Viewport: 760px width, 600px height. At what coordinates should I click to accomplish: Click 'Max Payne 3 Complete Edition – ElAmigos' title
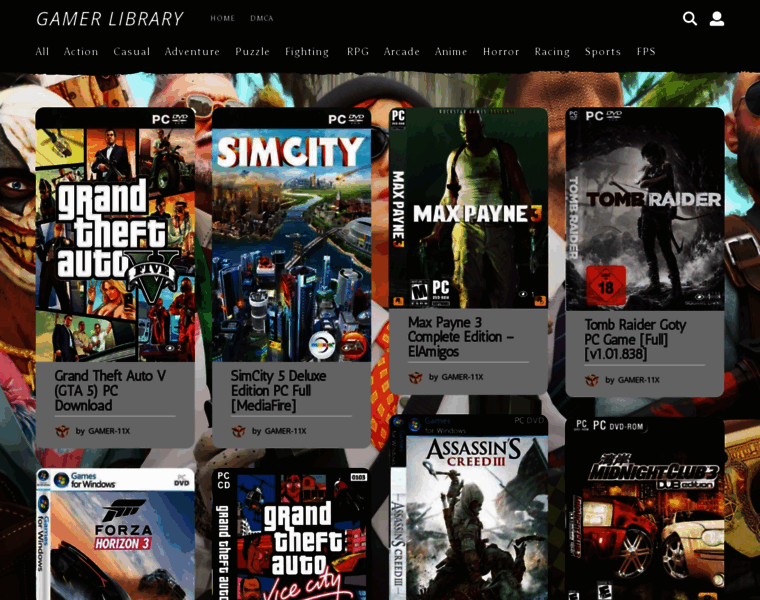461,337
